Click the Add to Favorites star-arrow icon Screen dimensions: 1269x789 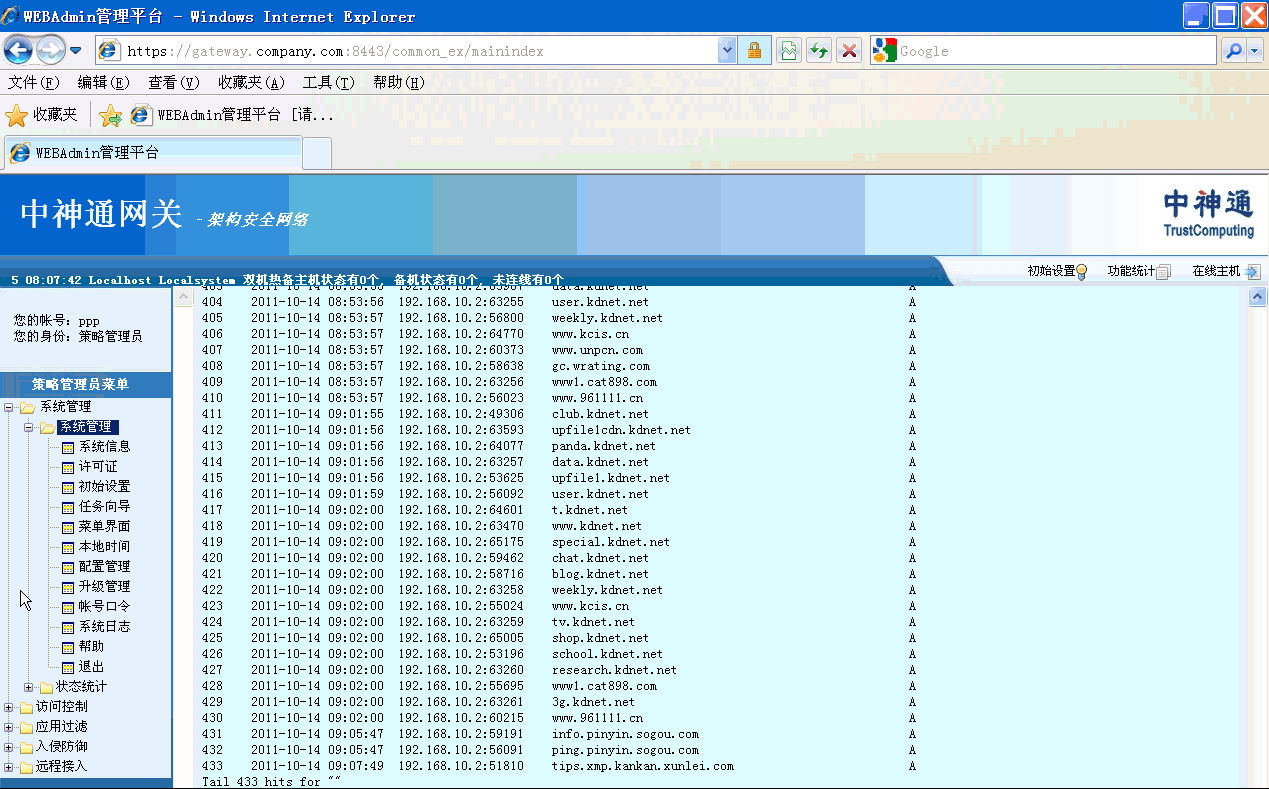(x=110, y=115)
